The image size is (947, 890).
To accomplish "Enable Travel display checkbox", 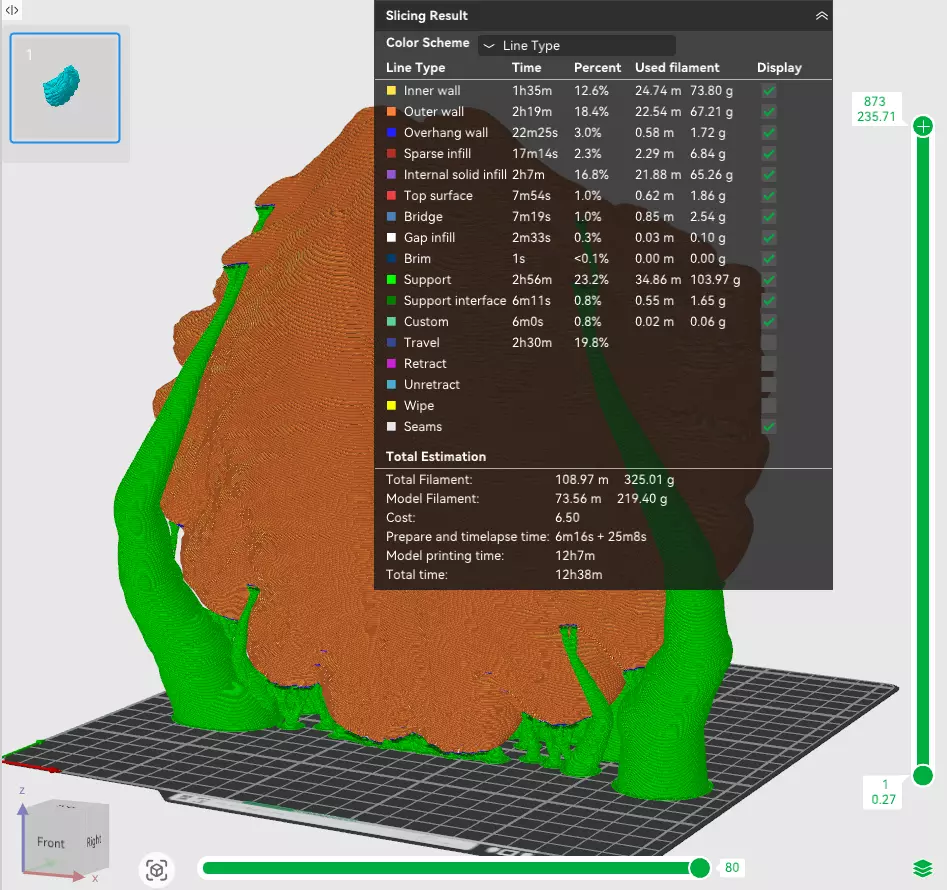I will [x=769, y=343].
